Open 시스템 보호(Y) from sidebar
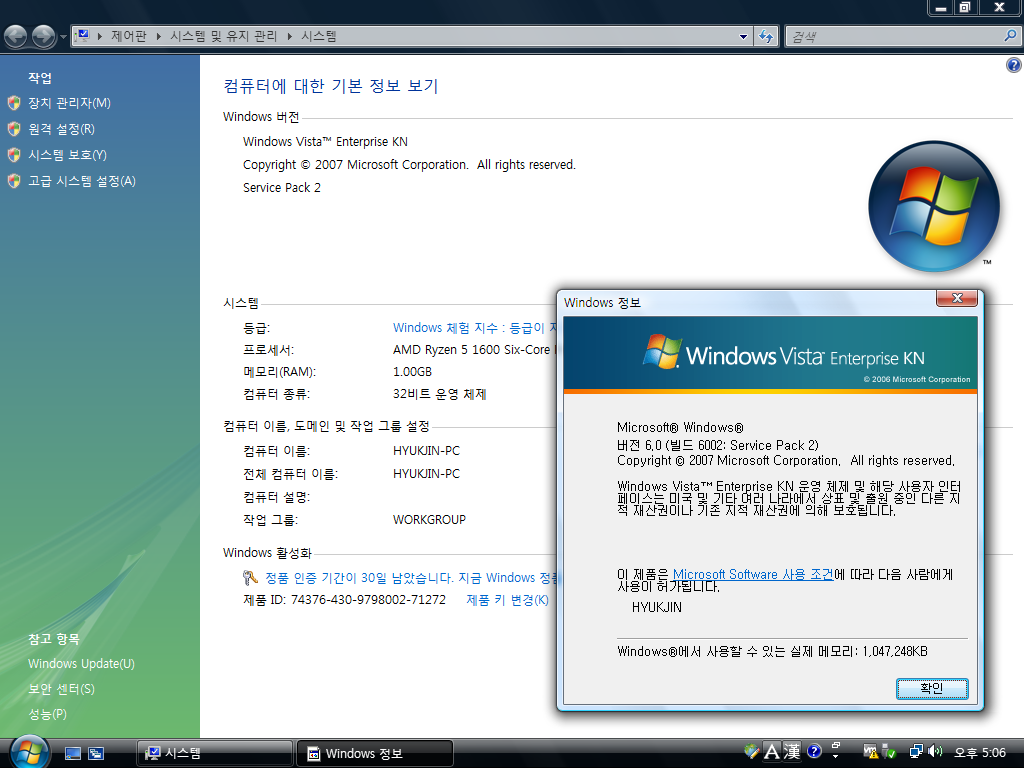 click(67, 155)
